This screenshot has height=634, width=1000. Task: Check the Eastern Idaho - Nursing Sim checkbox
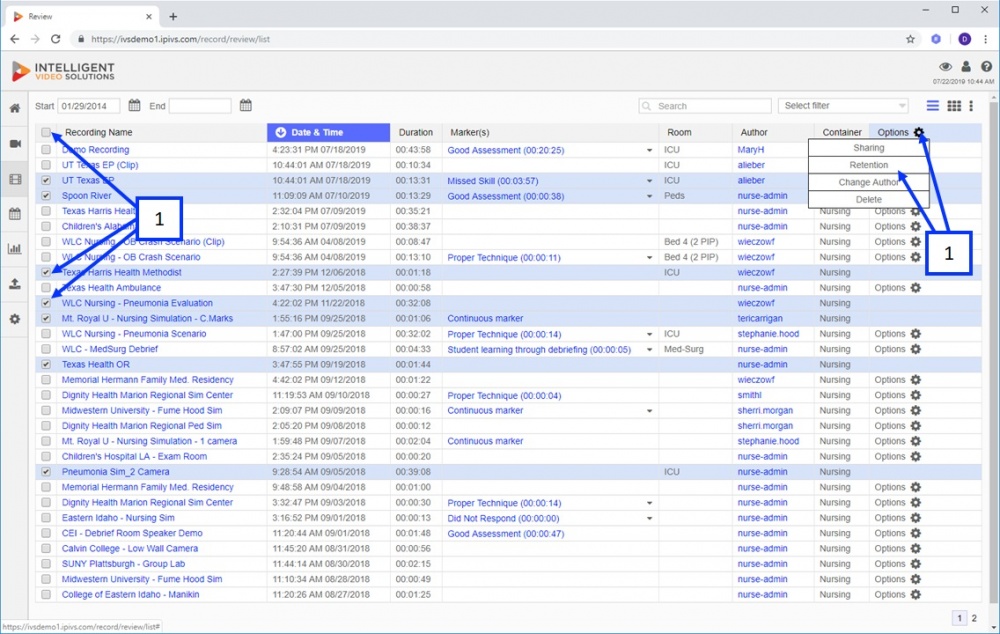click(x=46, y=518)
